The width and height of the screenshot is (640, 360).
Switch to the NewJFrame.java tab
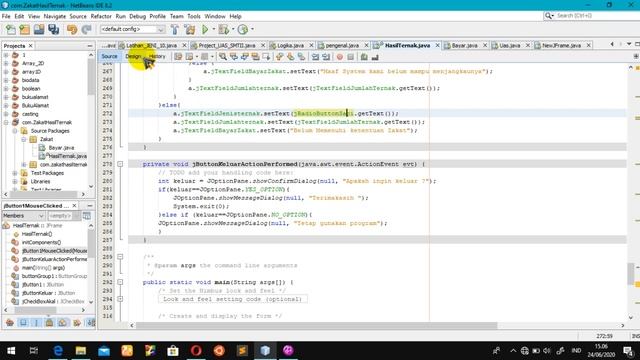(561, 45)
